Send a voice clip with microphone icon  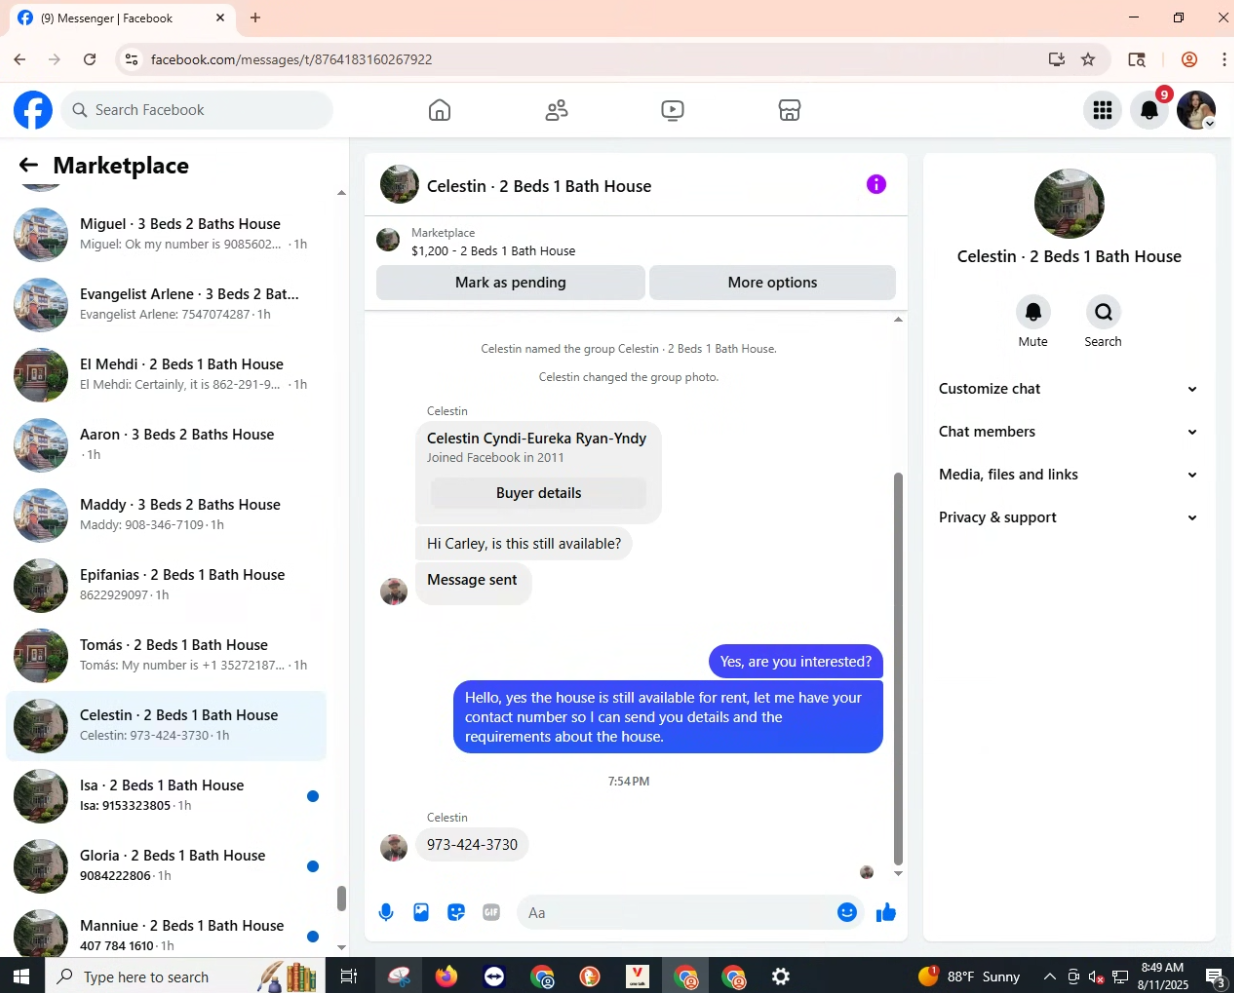click(386, 912)
